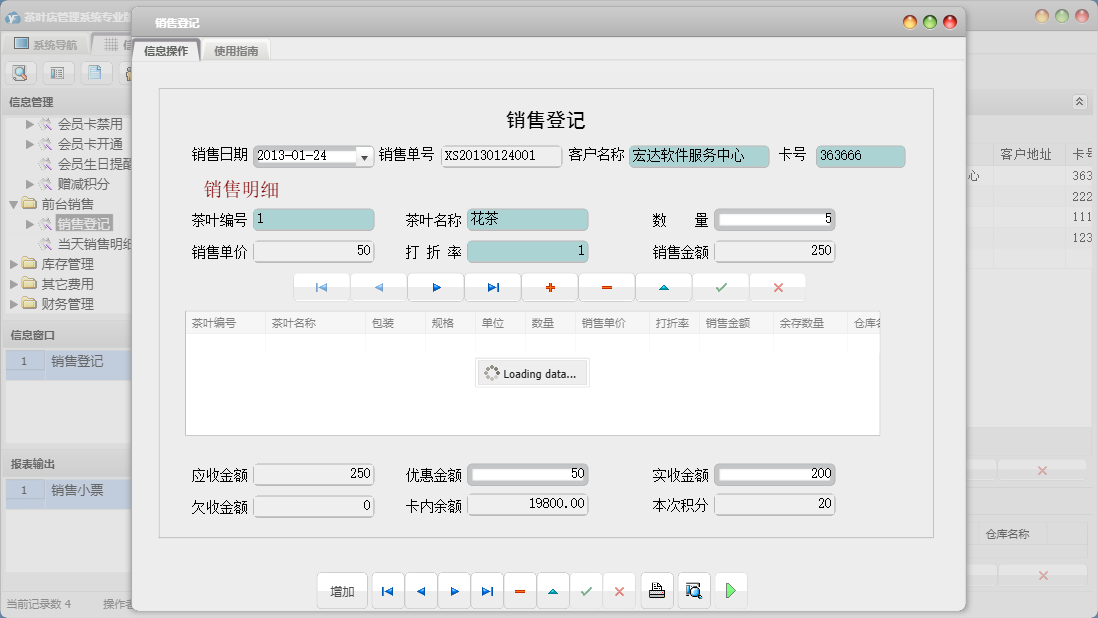Click the print preview icon near bottom right
Viewport: 1098px width, 618px height.
tap(694, 590)
